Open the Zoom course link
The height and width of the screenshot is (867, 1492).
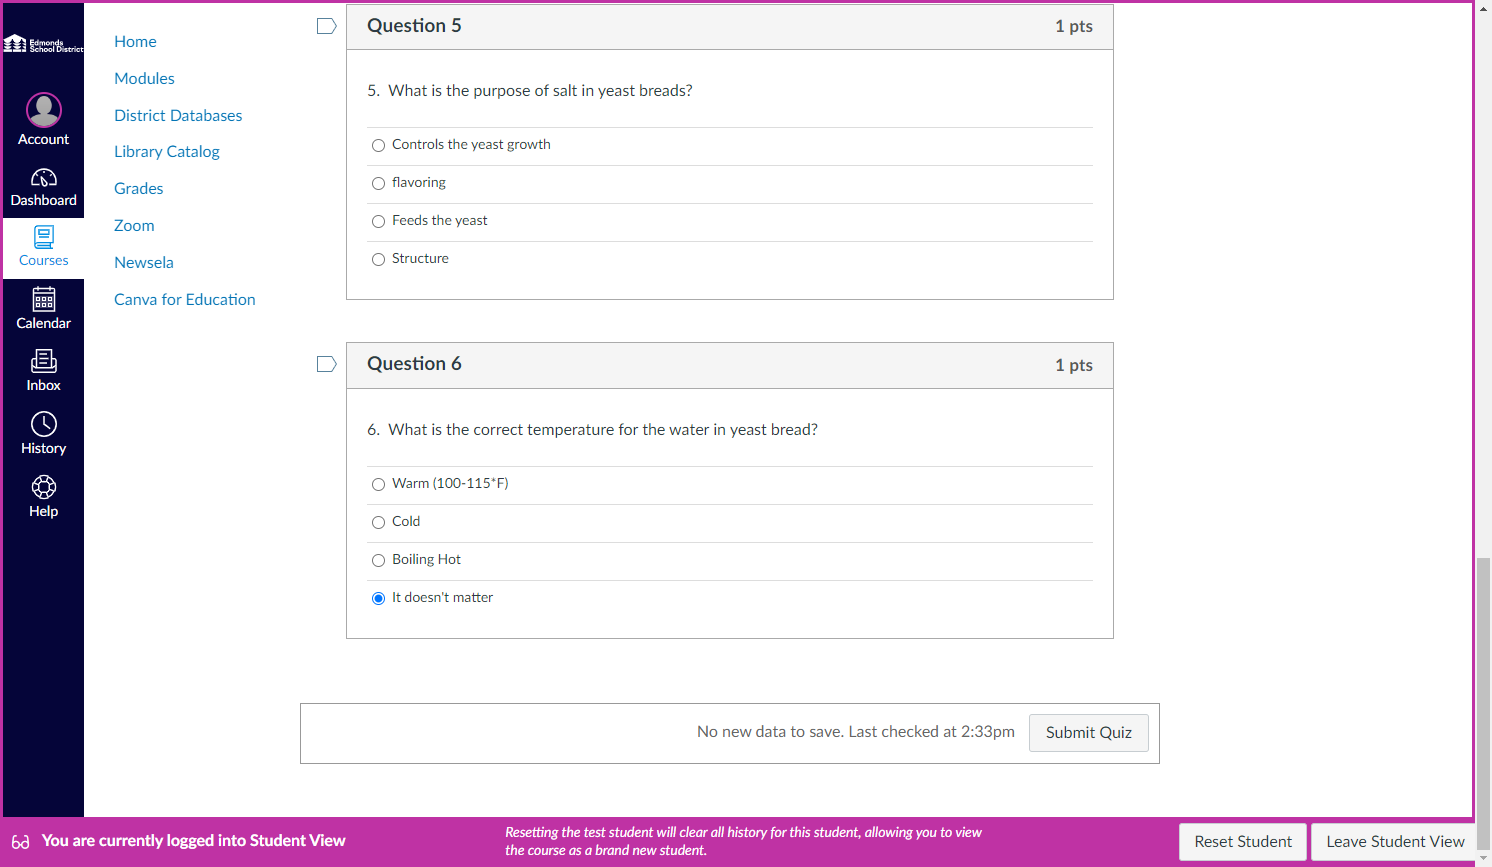click(134, 225)
